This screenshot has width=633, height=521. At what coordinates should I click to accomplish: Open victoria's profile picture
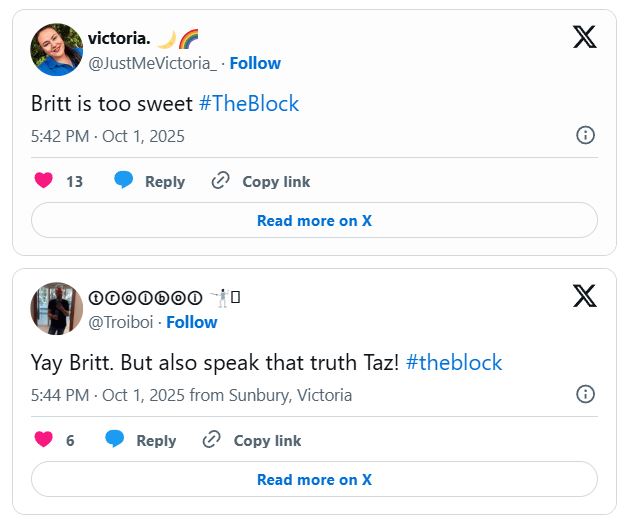point(57,50)
